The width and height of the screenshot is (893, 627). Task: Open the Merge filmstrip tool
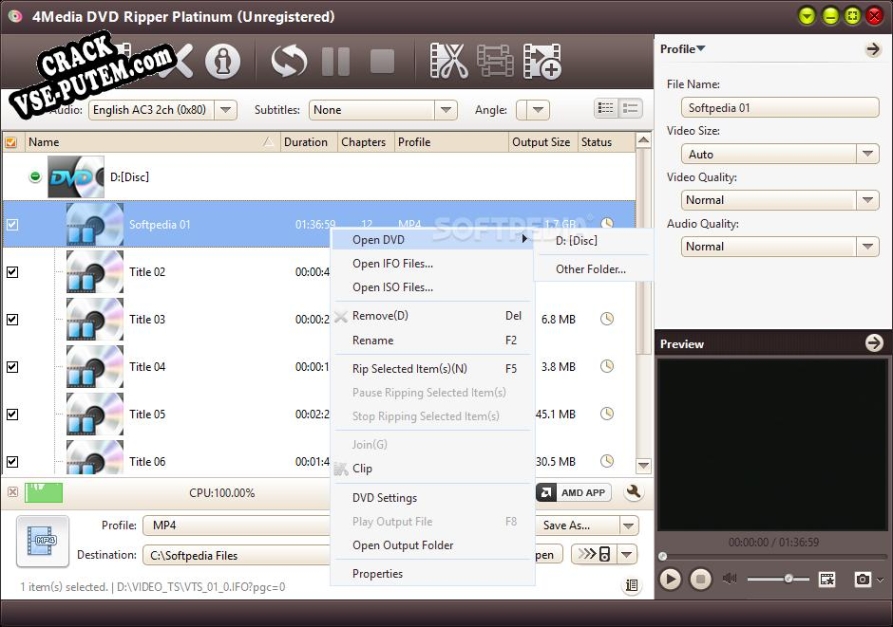point(495,60)
